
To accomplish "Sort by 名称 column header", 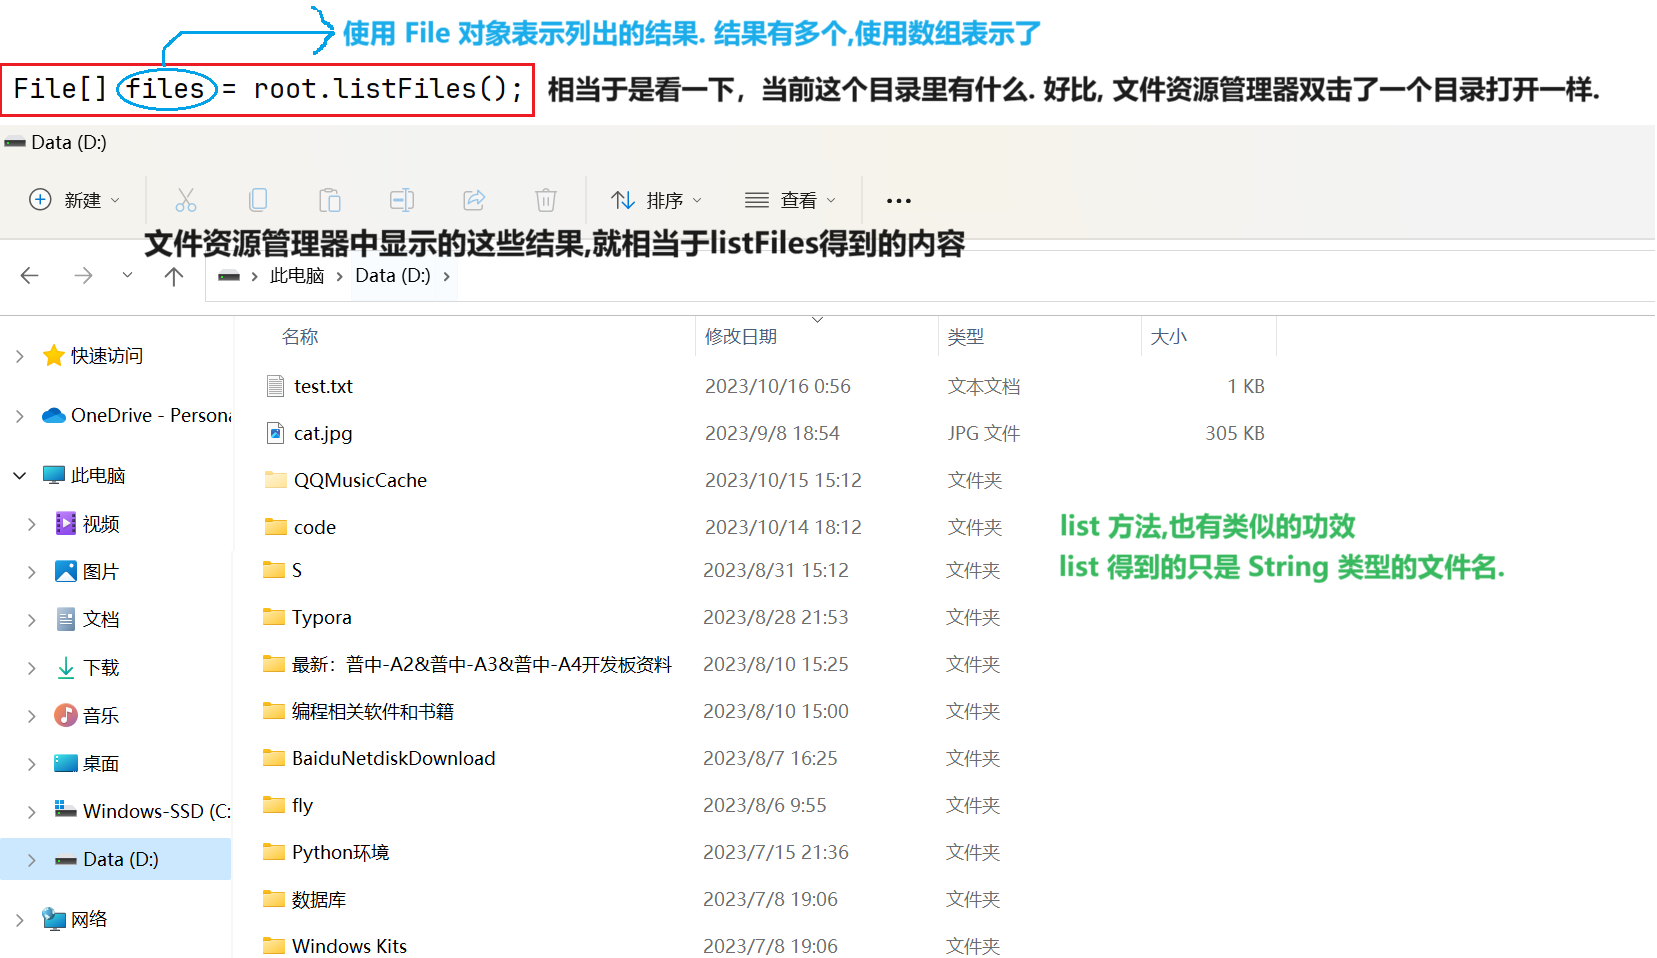I will click(x=300, y=337).
